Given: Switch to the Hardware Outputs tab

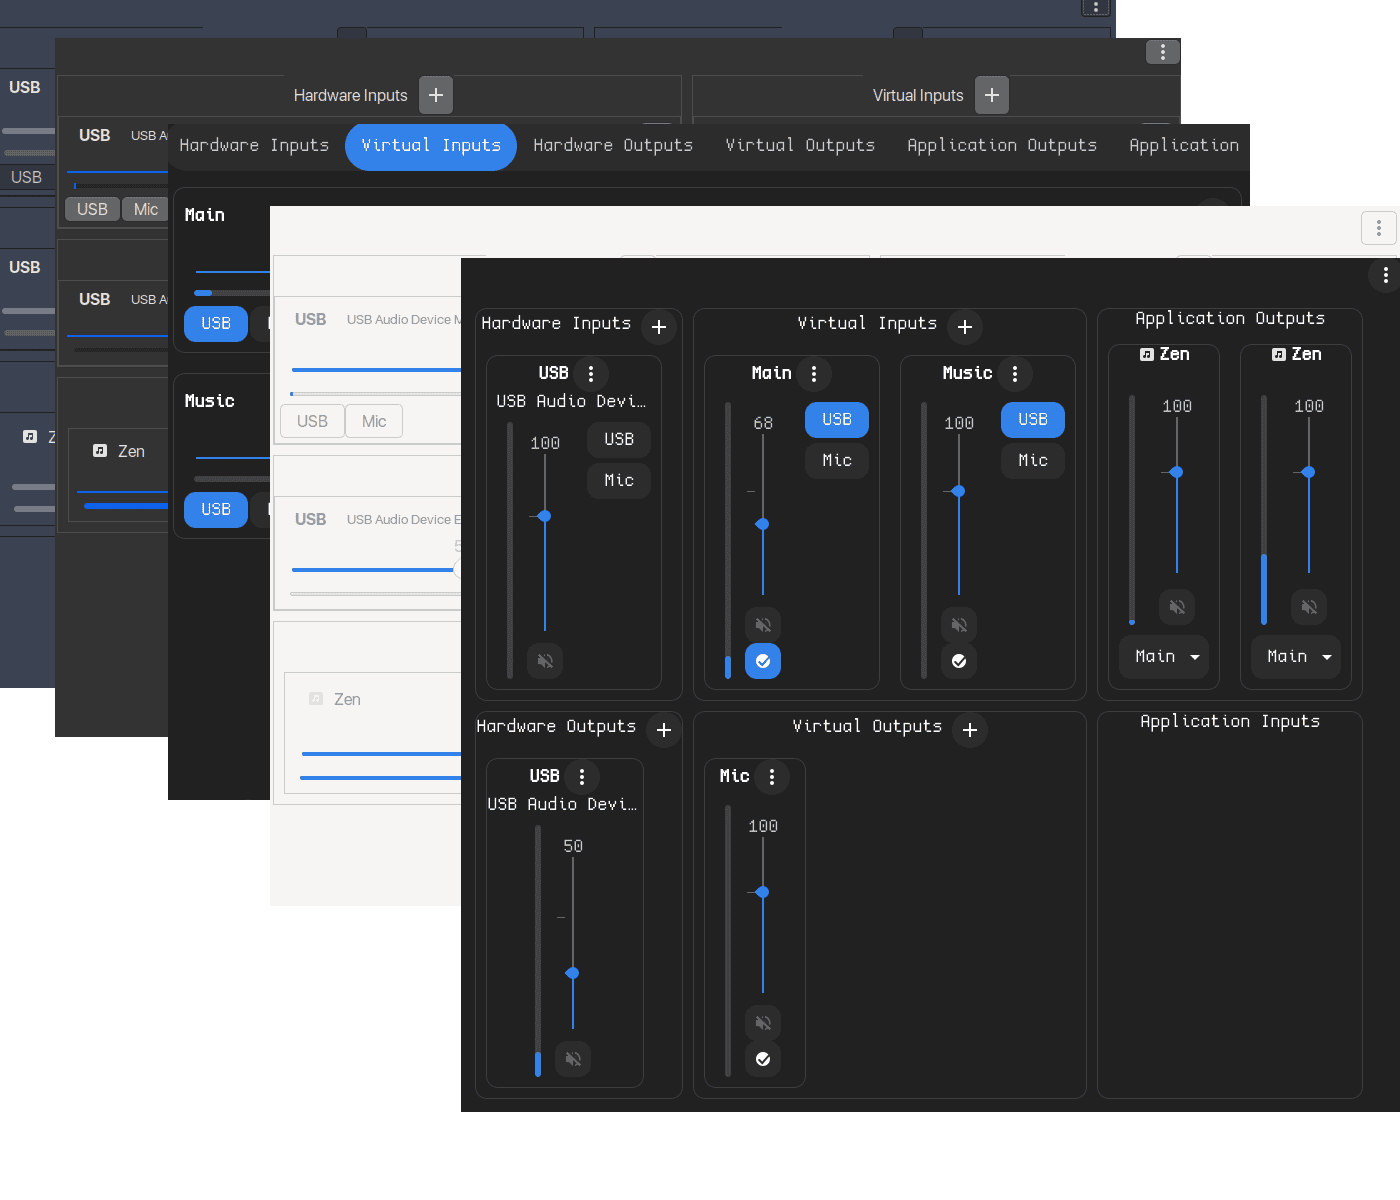Looking at the screenshot, I should tap(613, 146).
